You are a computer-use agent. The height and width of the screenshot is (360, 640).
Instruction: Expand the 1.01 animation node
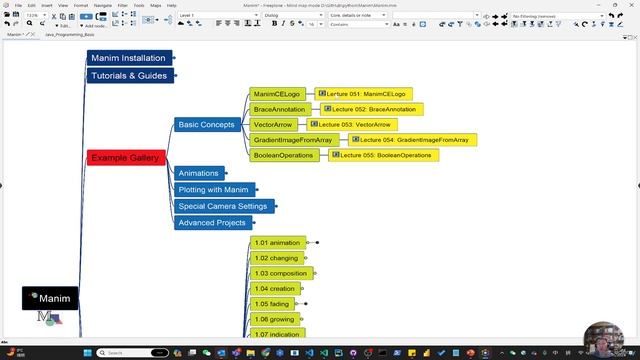(x=317, y=242)
